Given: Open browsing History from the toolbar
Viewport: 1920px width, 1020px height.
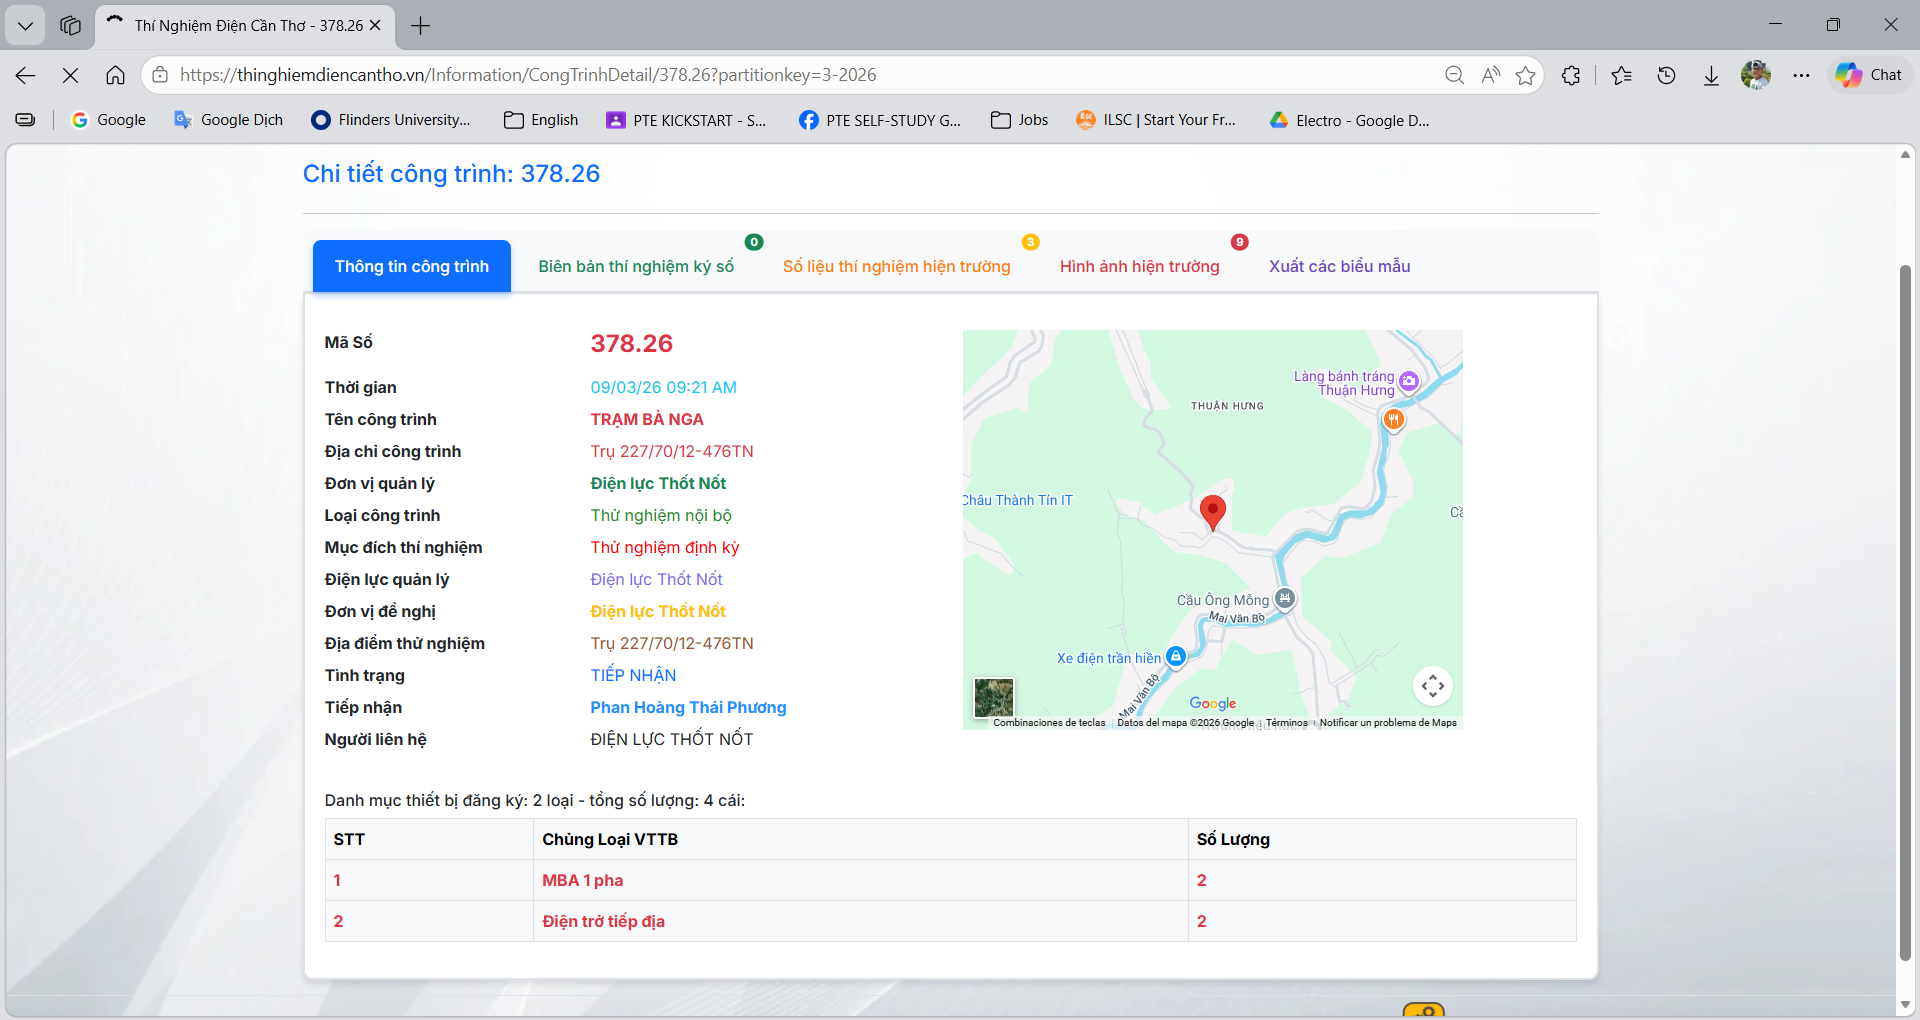Looking at the screenshot, I should click(1666, 75).
